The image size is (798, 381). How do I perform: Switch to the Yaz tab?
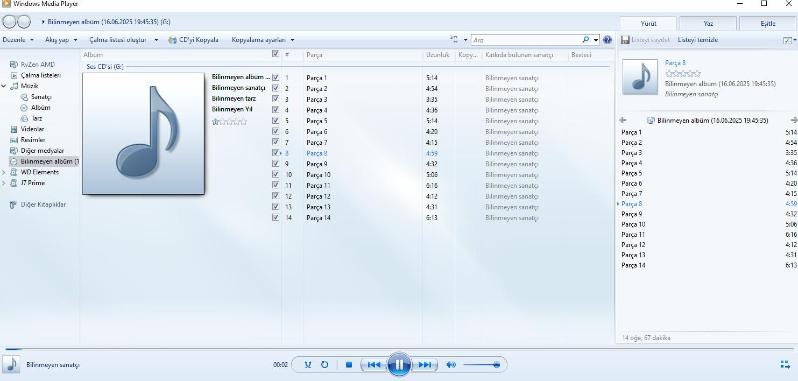(x=708, y=23)
